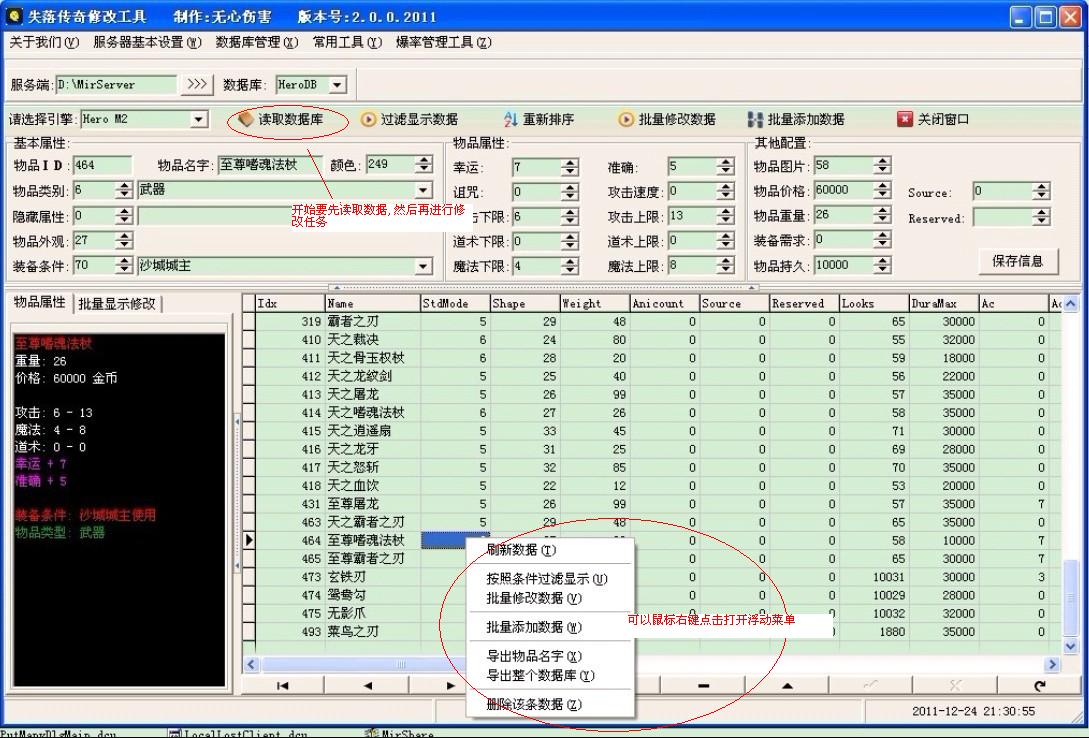
Task: Click the red 关闭窗口 close window icon
Action: (x=905, y=119)
